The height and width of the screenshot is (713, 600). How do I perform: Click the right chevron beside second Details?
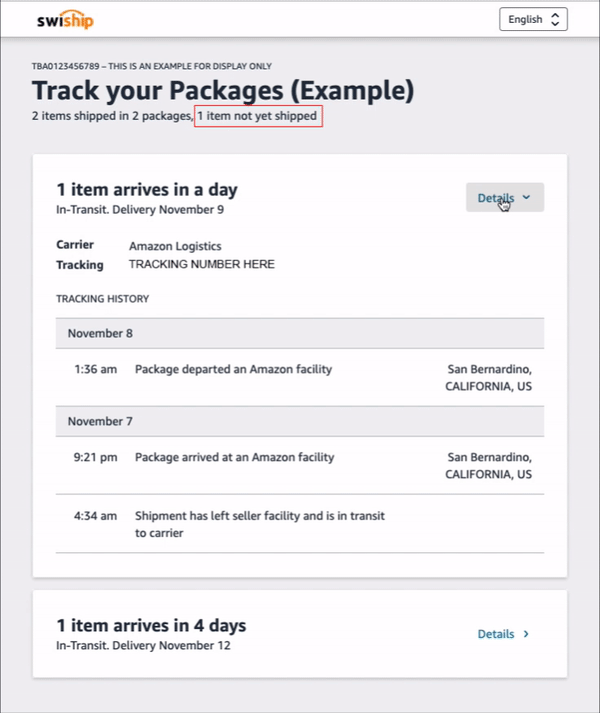coord(527,634)
